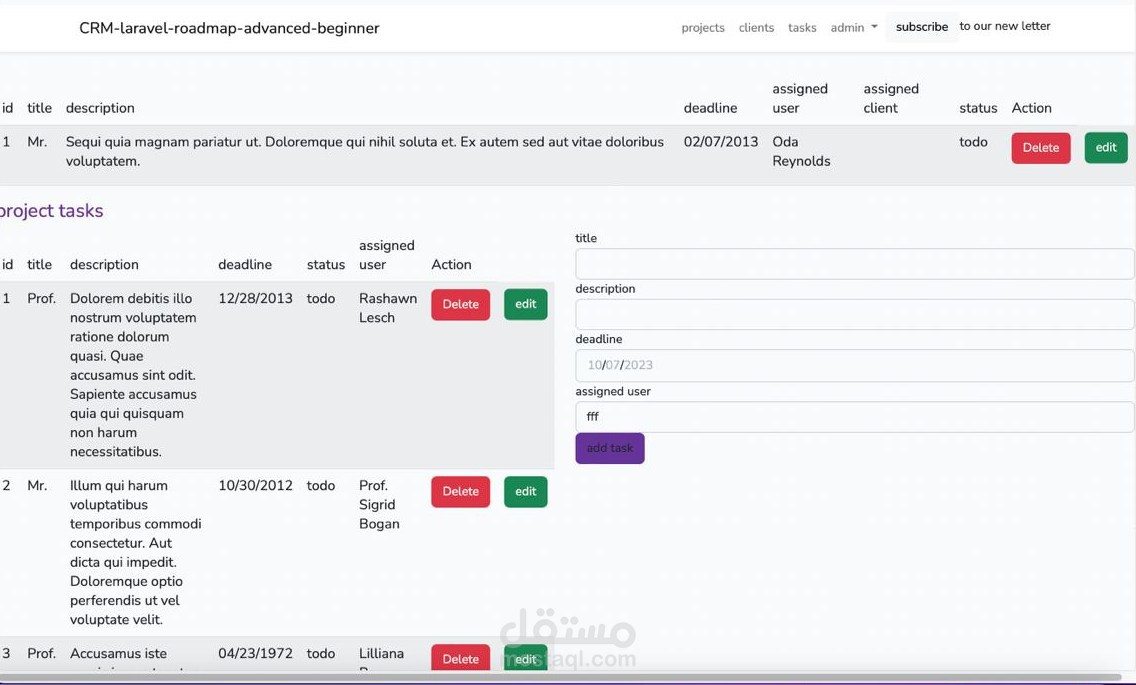Select the task deadline 12/28/2013 cell
The image size is (1136, 685).
255,299
